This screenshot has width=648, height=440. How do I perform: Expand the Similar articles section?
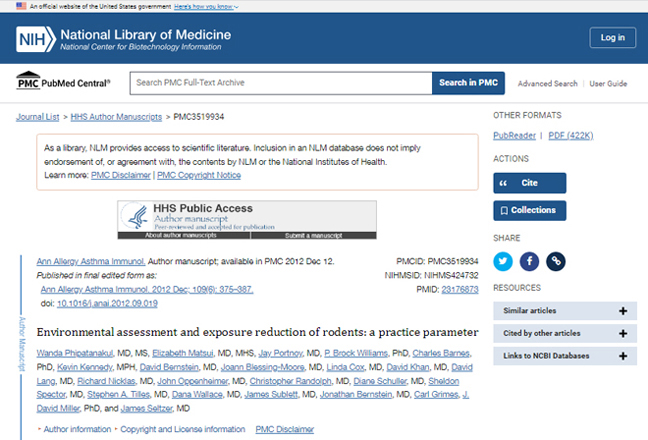click(565, 311)
